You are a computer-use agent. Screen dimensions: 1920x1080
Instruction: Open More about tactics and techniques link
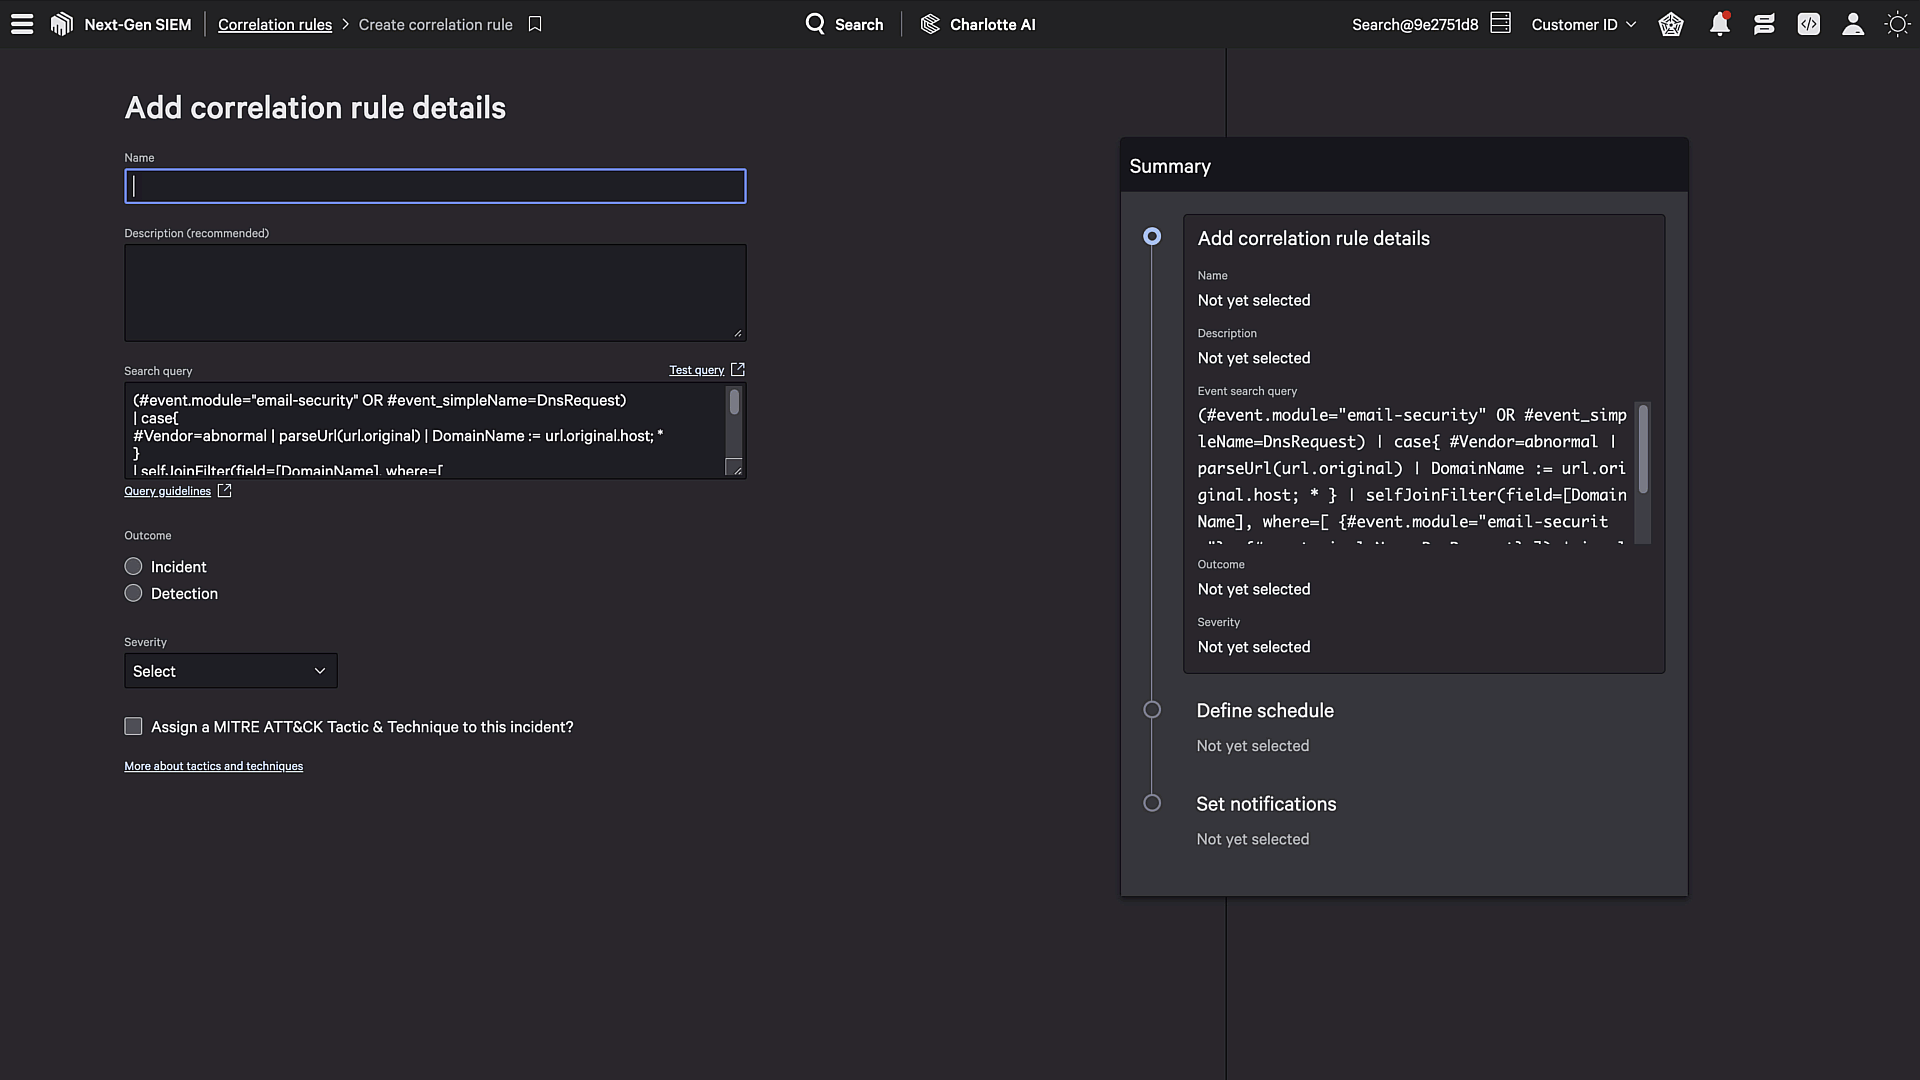tap(214, 766)
